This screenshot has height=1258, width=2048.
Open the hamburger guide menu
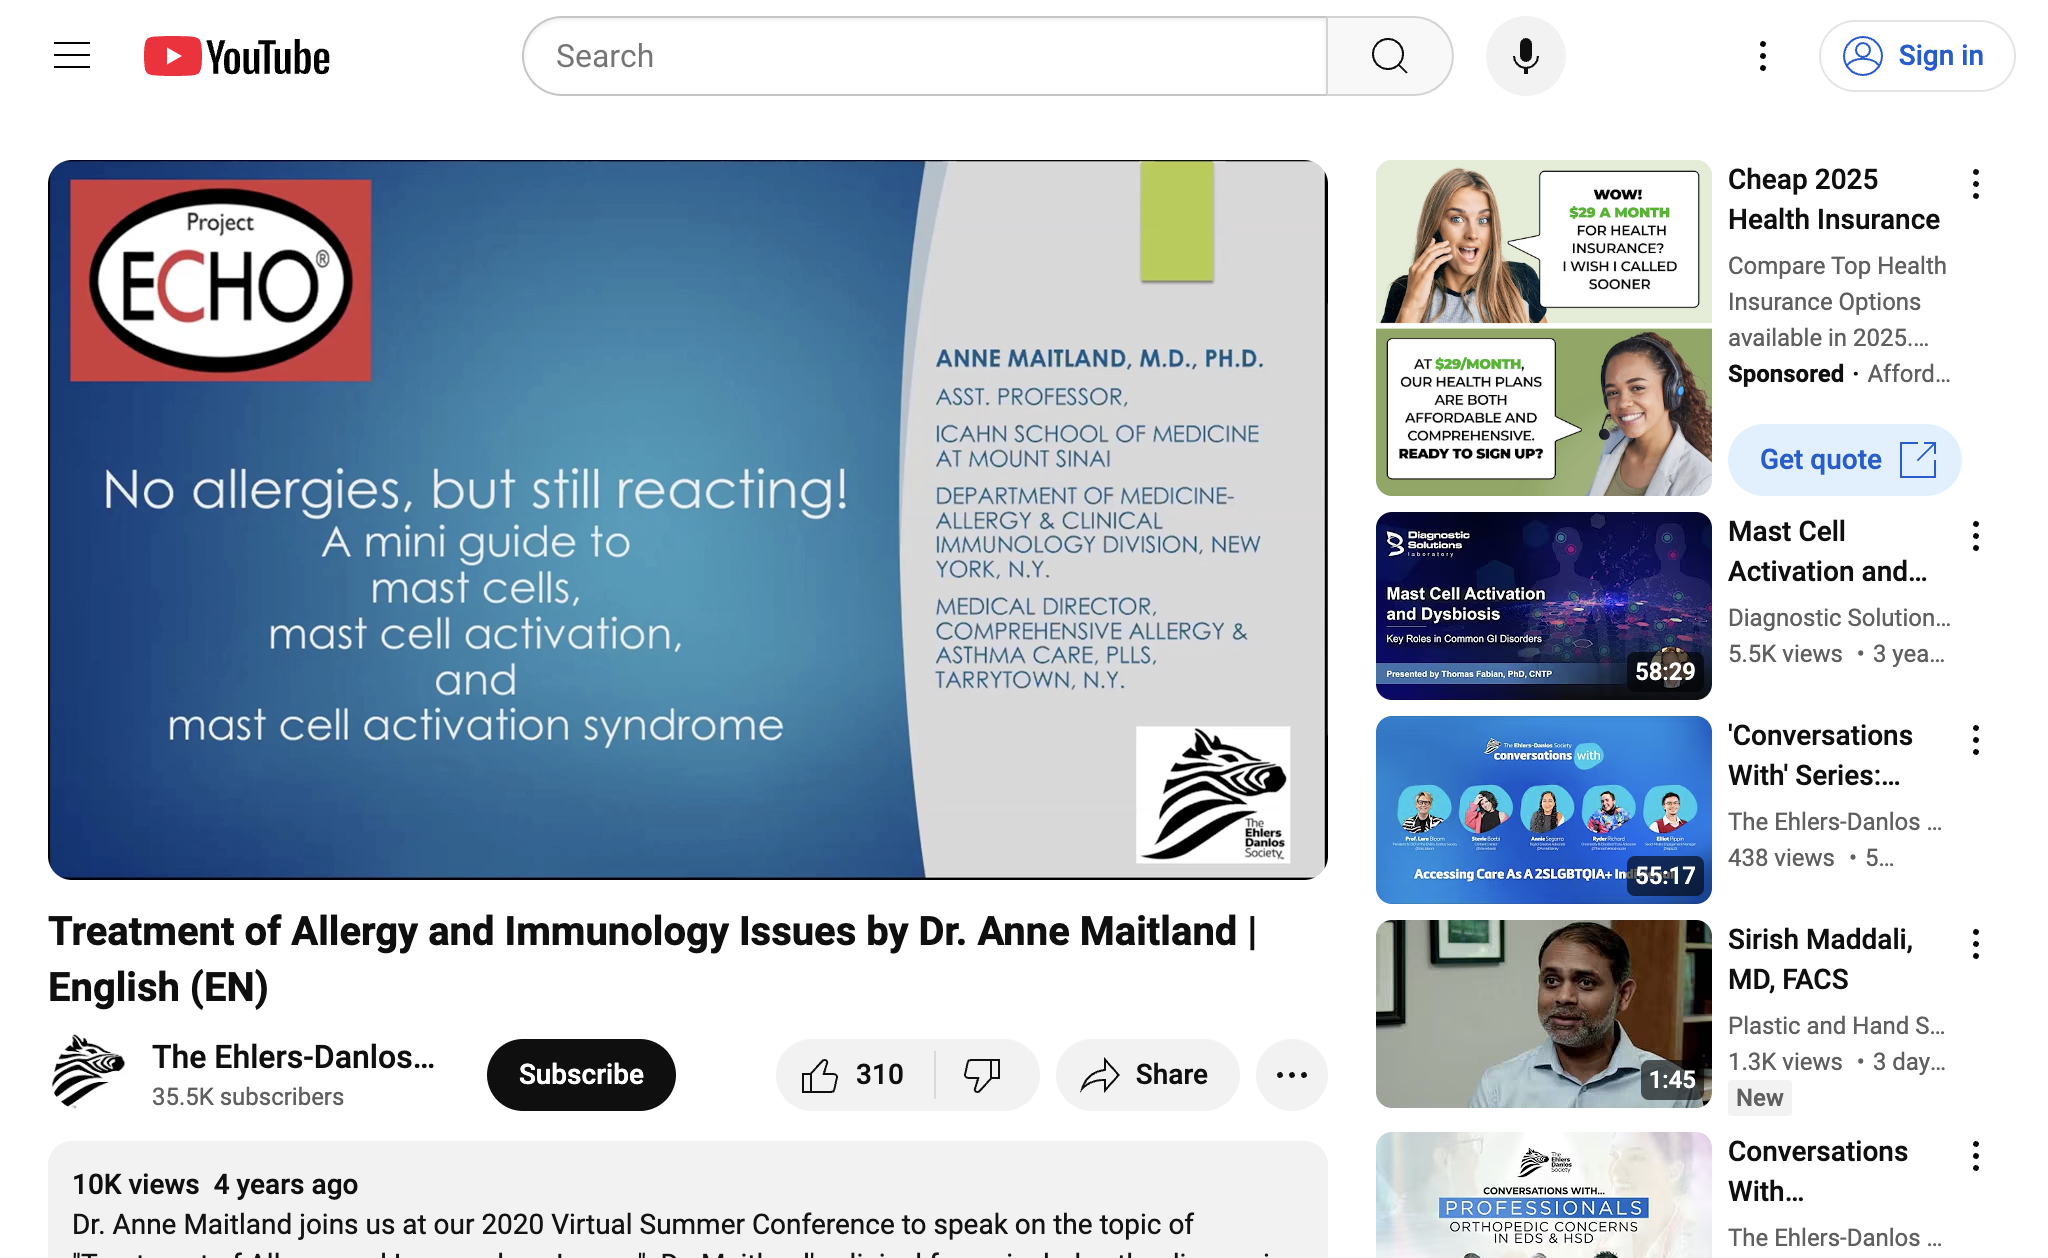pyautogui.click(x=72, y=56)
